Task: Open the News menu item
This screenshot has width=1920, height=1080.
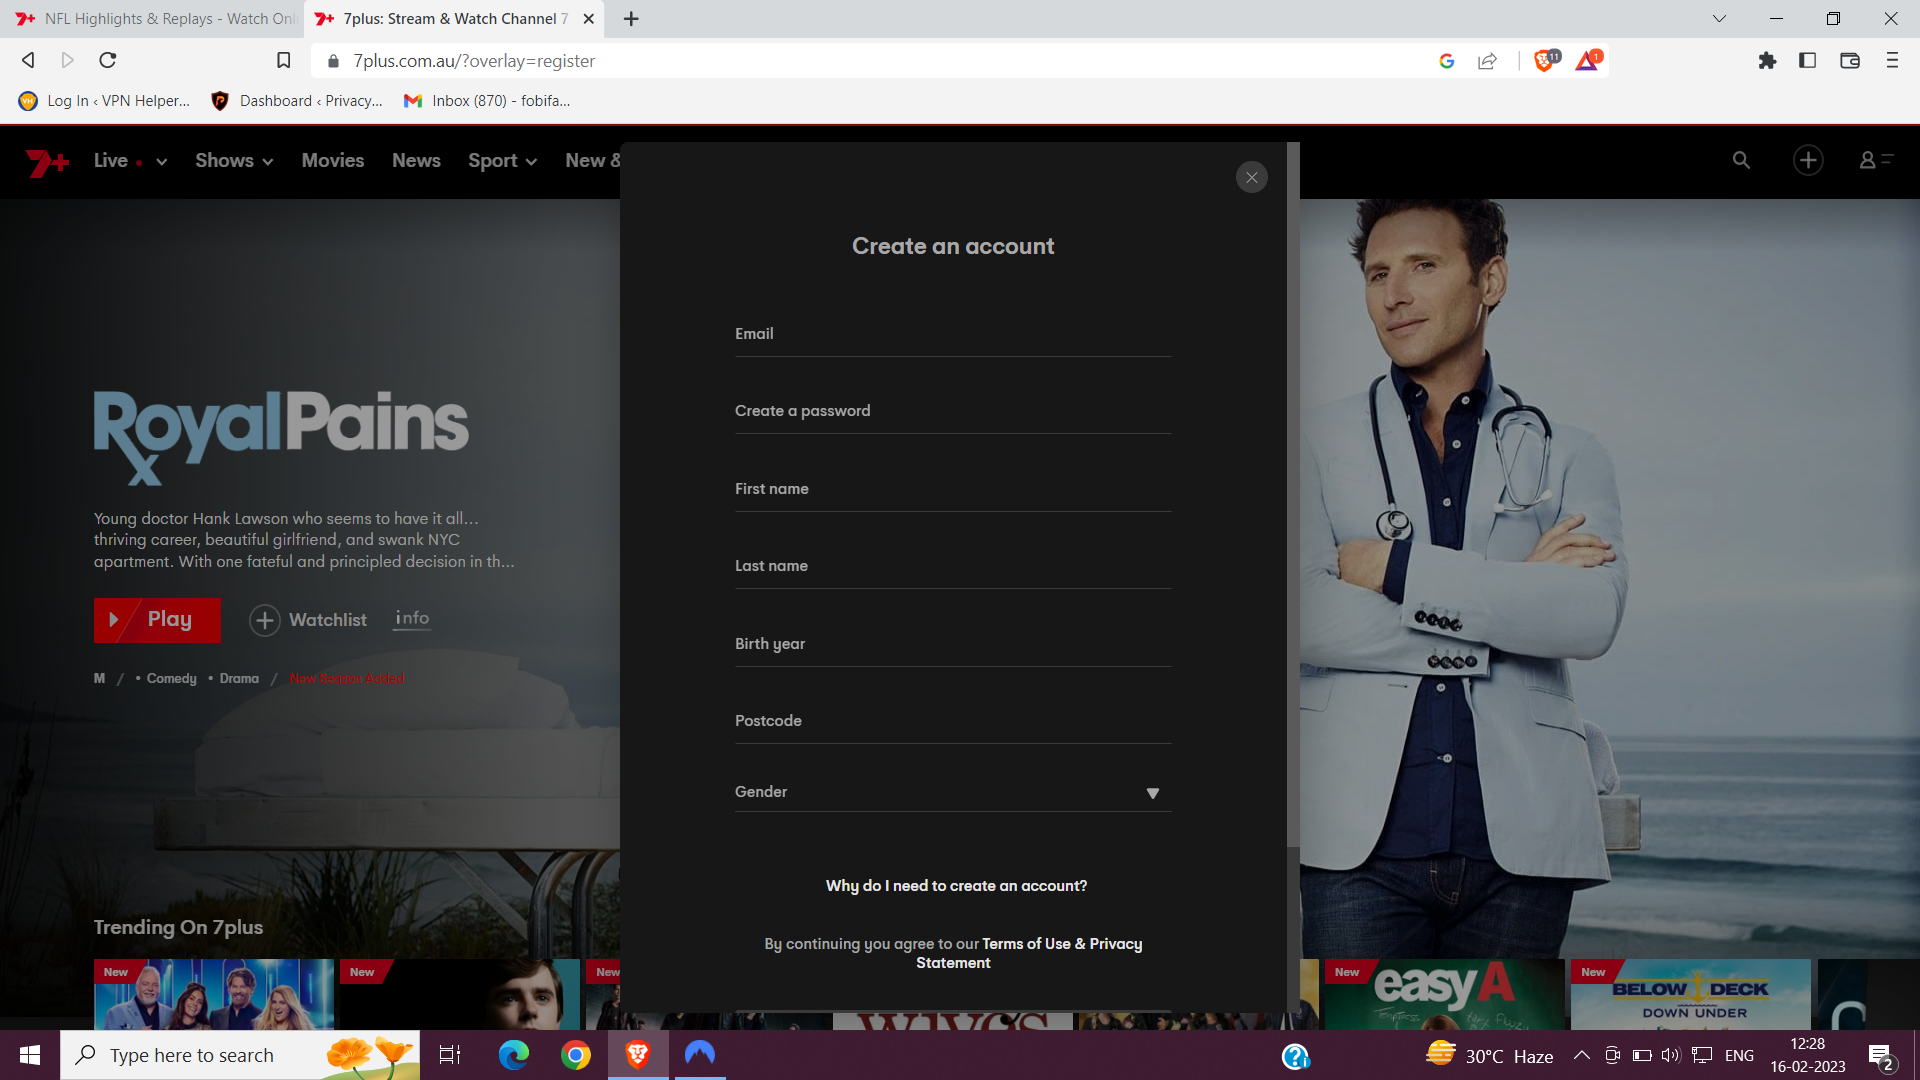Action: [x=416, y=161]
